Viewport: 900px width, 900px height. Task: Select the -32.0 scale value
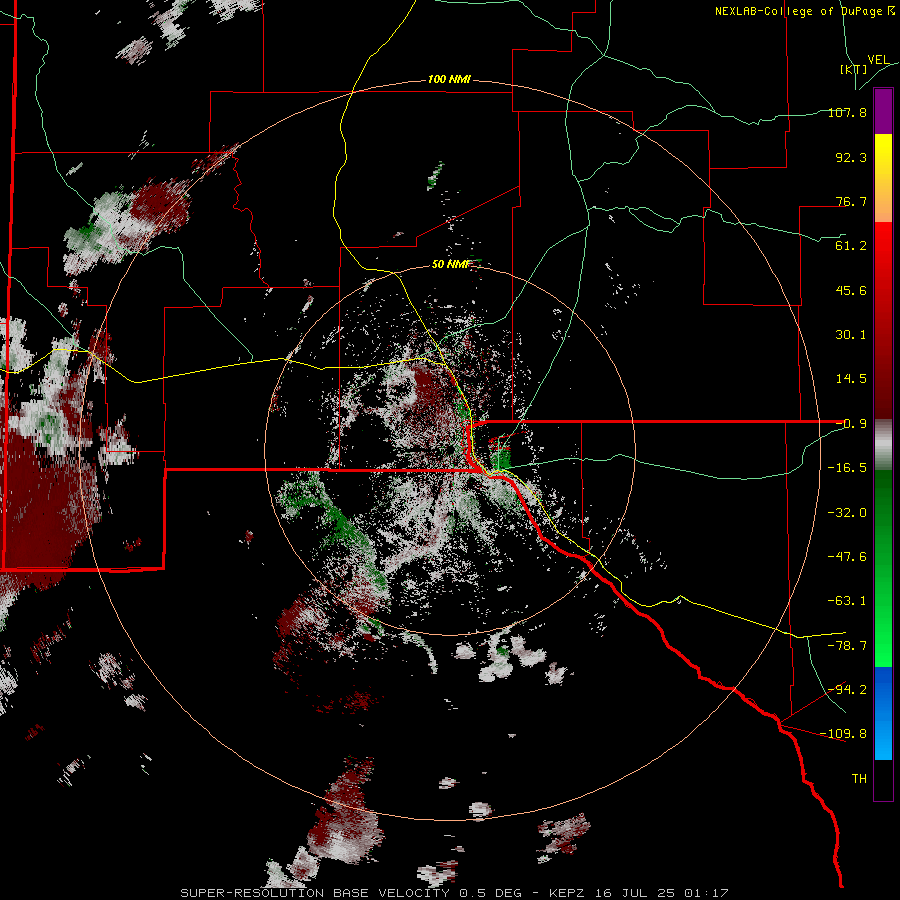[x=847, y=513]
